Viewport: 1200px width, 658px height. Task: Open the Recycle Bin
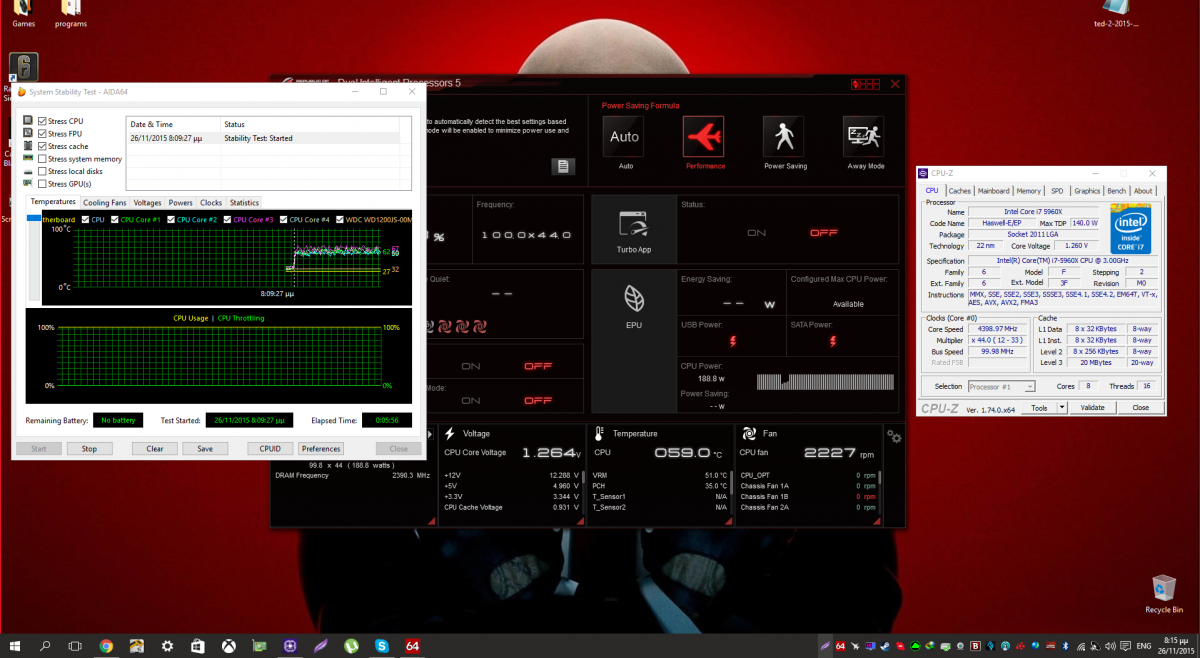pyautogui.click(x=1164, y=593)
